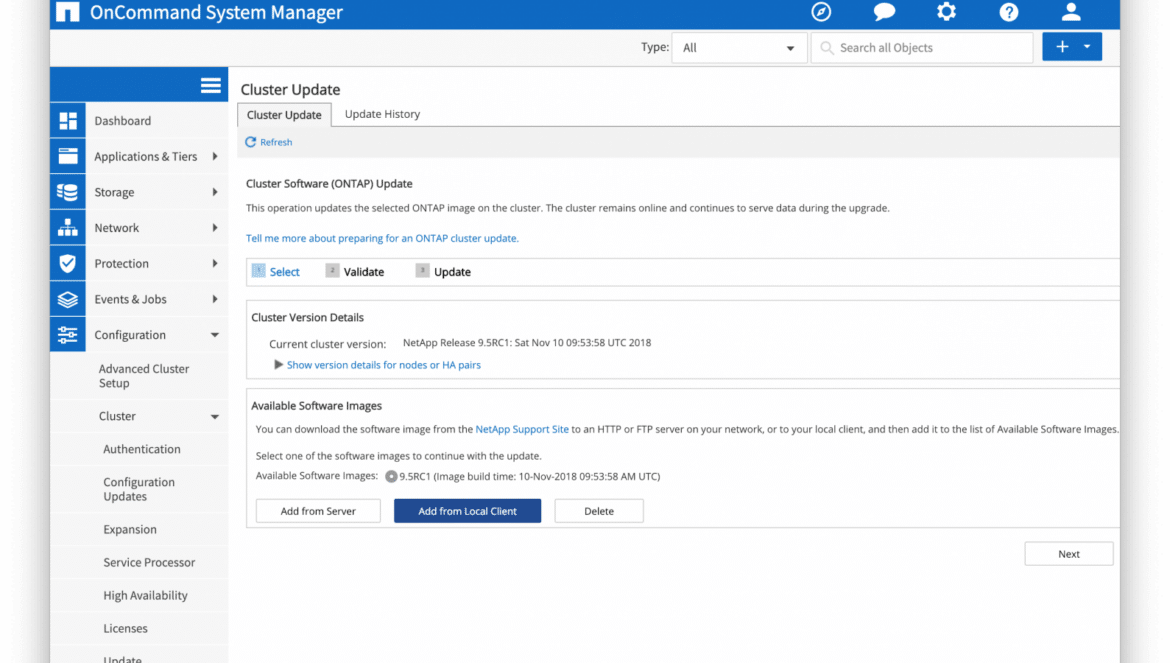Viewport: 1170px width, 663px height.
Task: Open the user account icon
Action: click(1071, 12)
